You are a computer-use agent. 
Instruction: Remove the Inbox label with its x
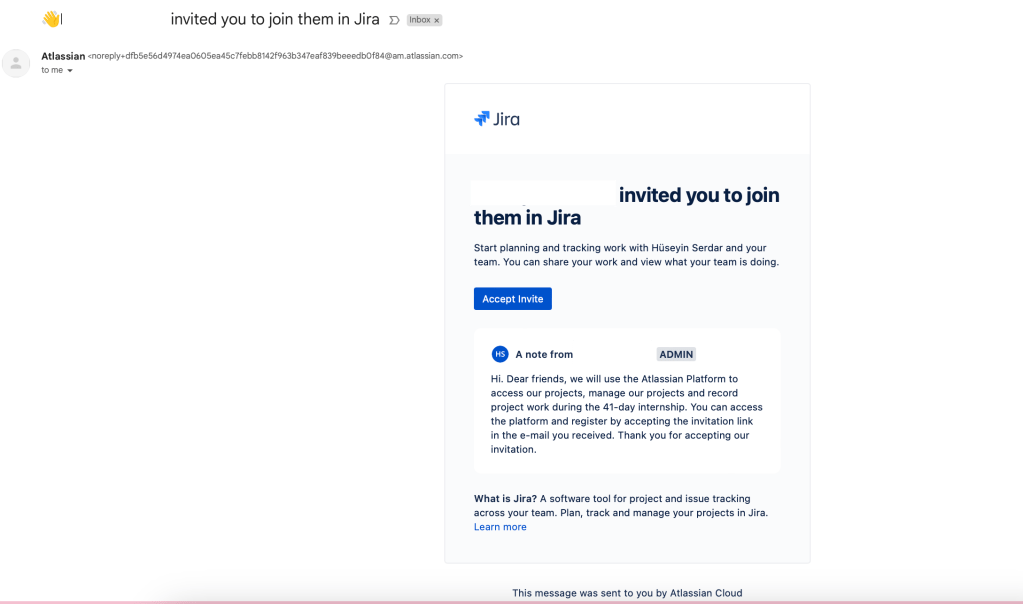coord(437,20)
